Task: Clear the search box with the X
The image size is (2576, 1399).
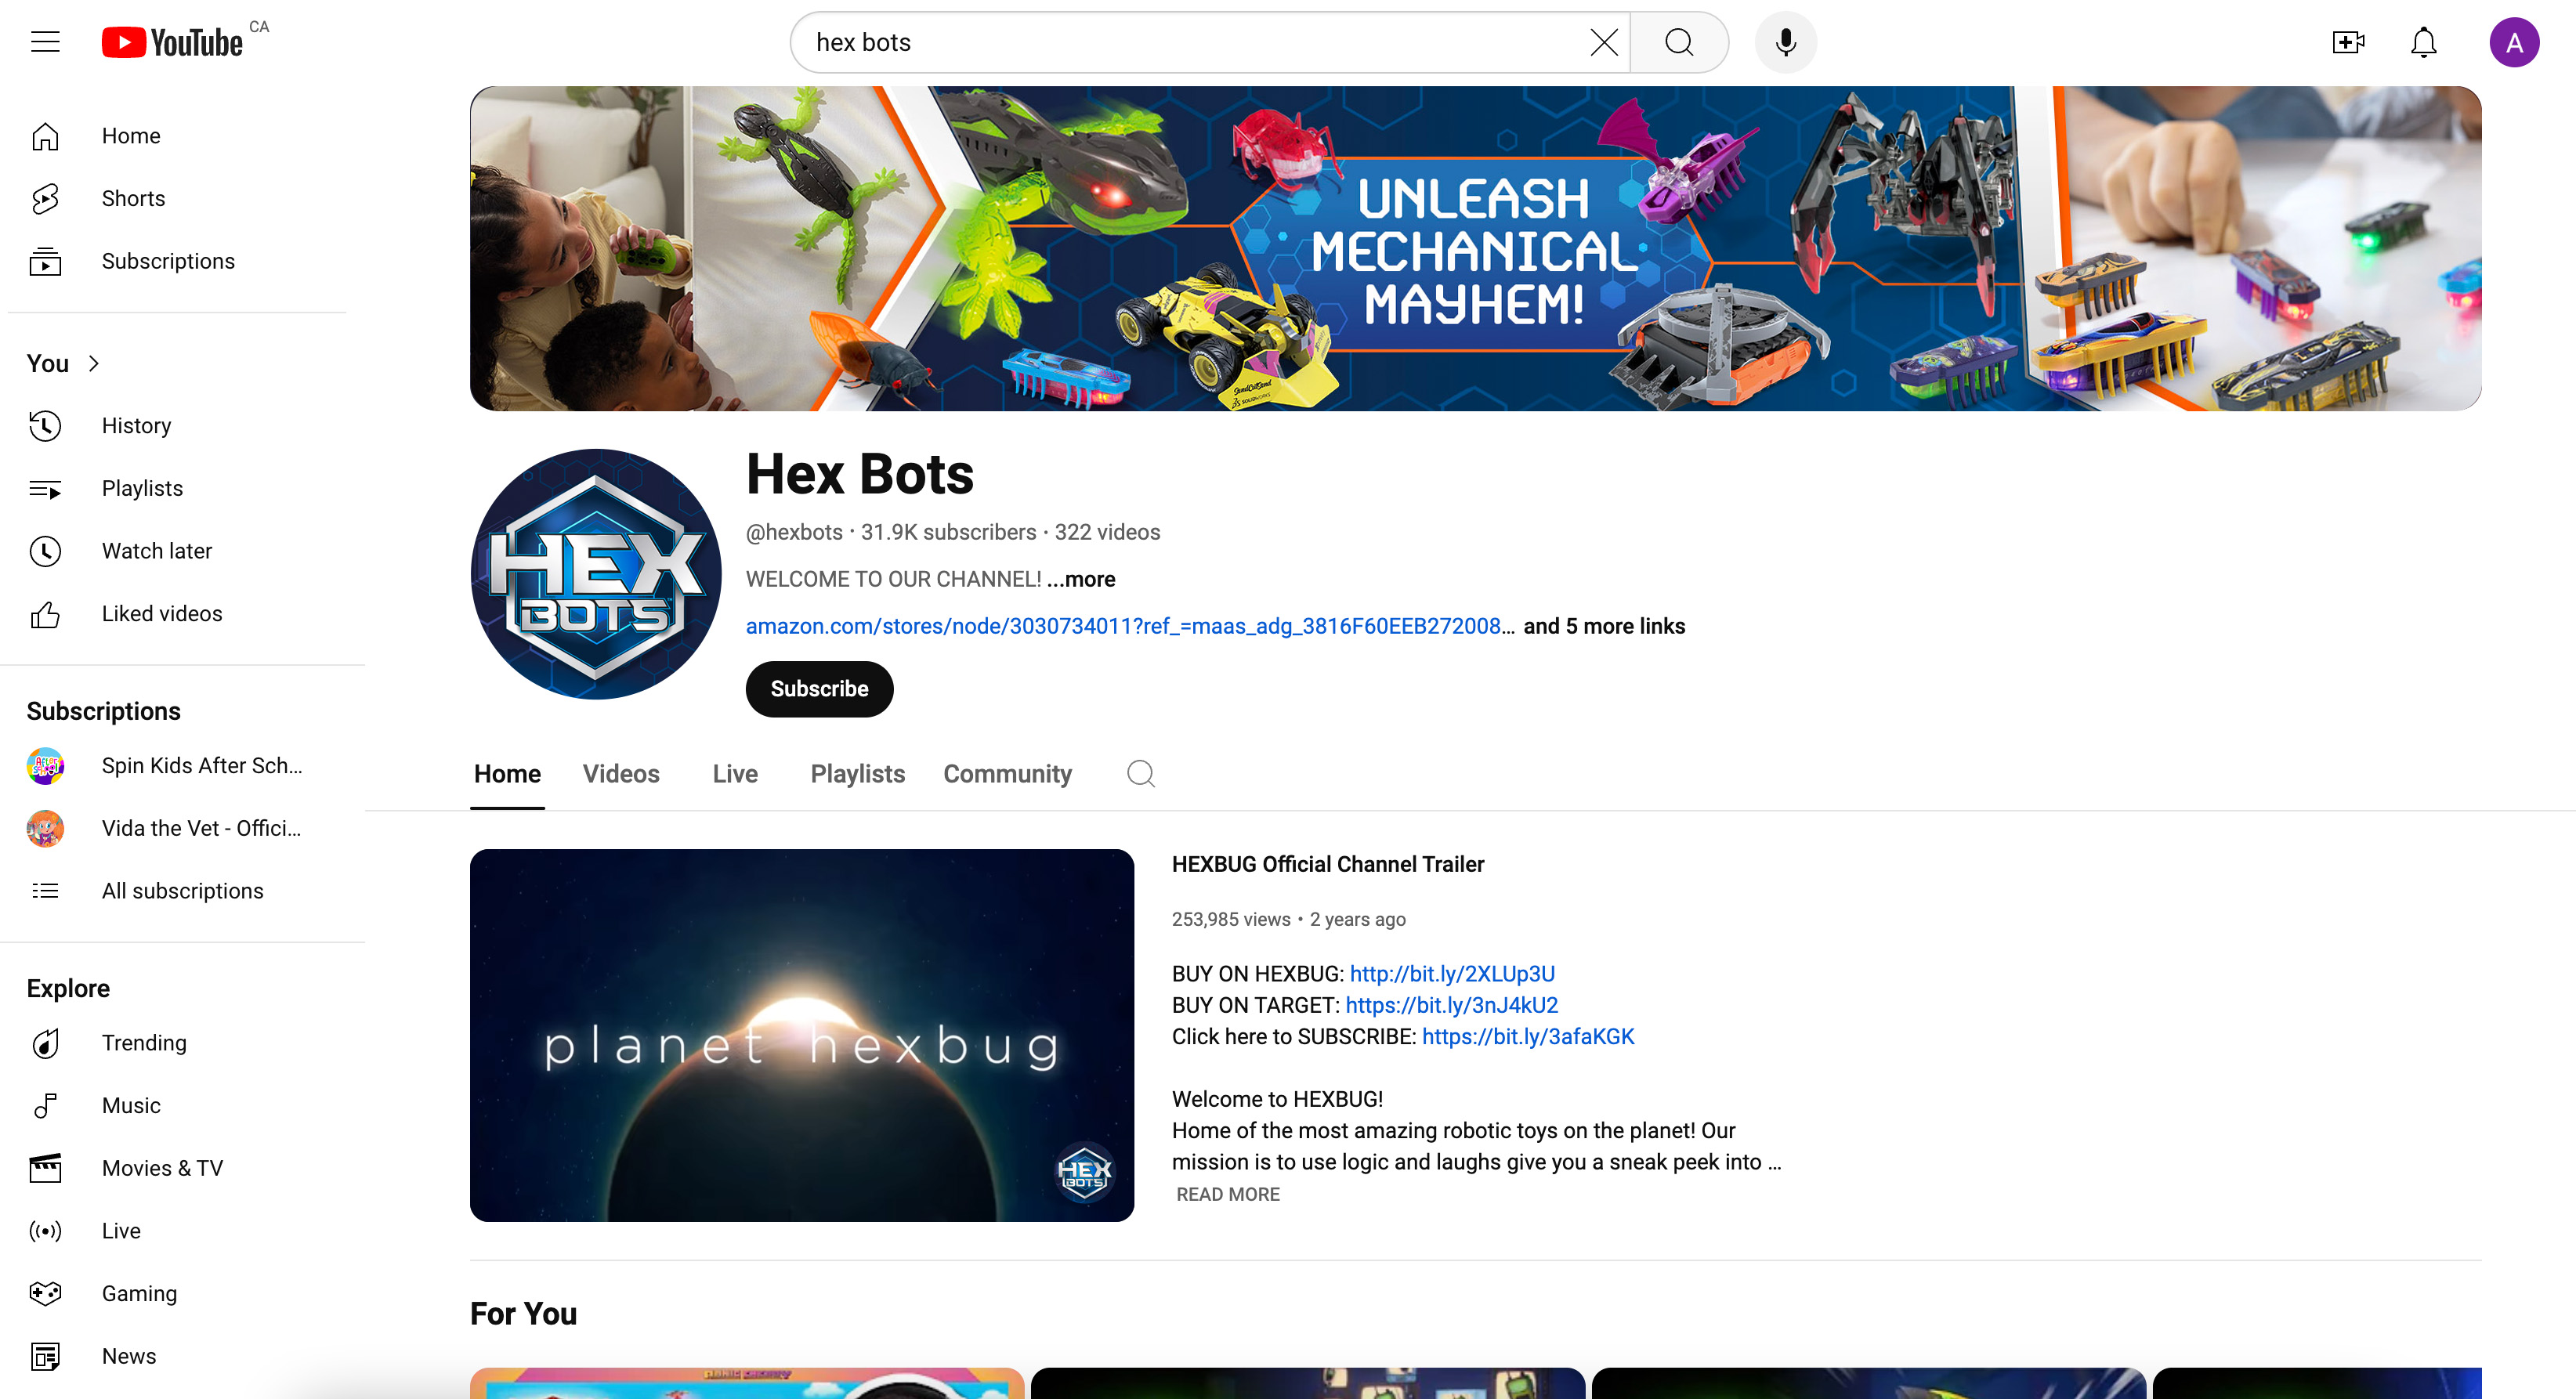Action: point(1603,42)
